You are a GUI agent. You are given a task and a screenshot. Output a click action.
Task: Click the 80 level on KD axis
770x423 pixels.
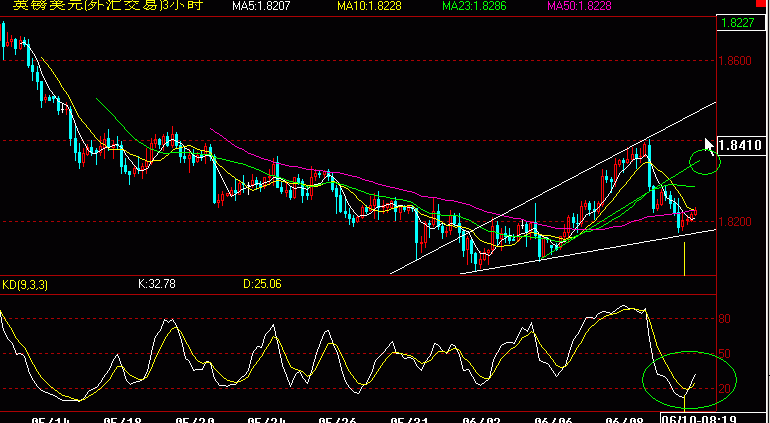pyautogui.click(x=724, y=319)
